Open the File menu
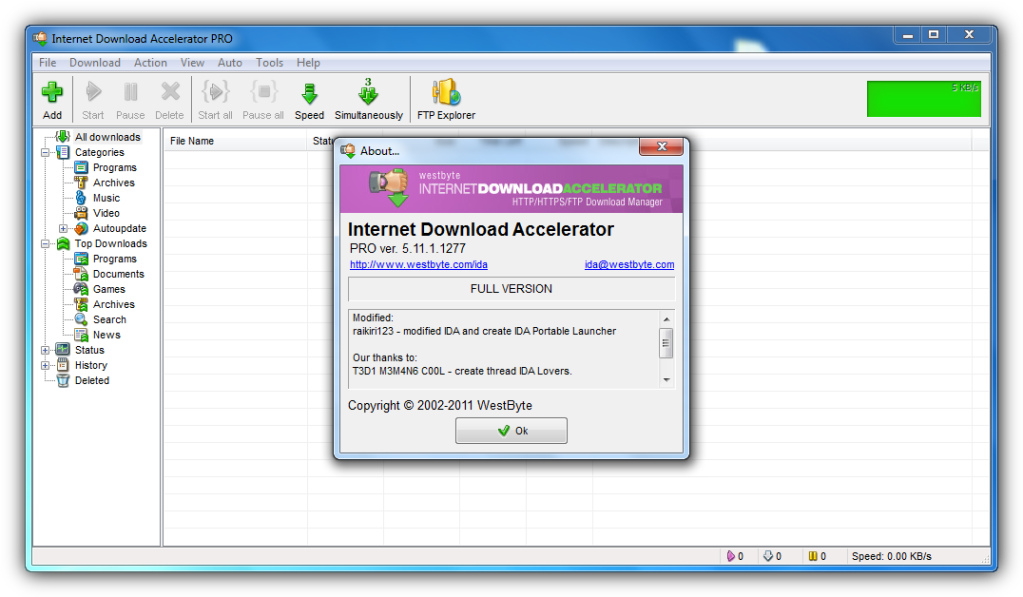This screenshot has height=597, width=1023. point(48,63)
